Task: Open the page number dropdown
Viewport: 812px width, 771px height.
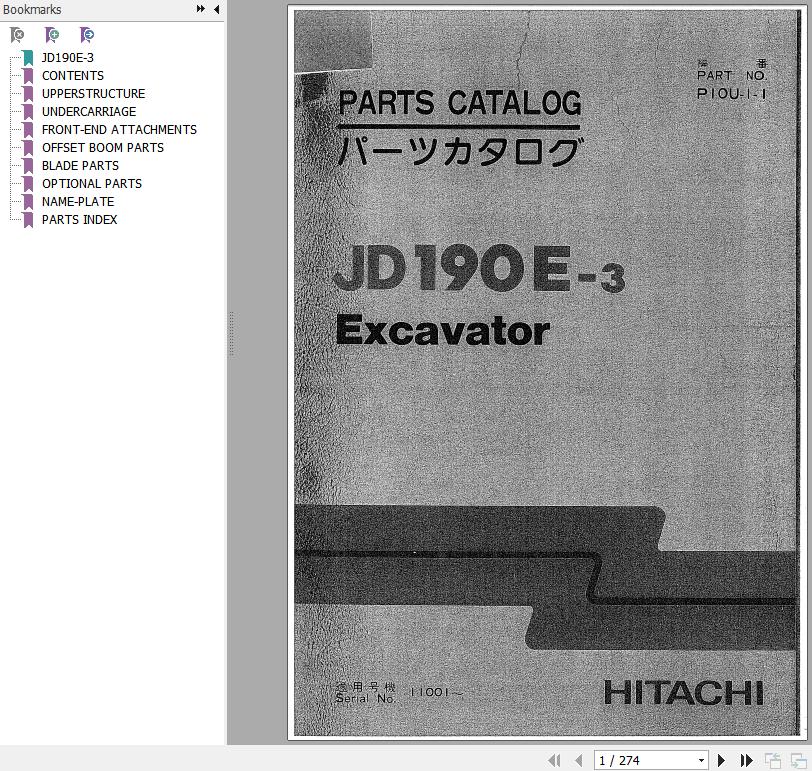Action: pyautogui.click(x=702, y=761)
